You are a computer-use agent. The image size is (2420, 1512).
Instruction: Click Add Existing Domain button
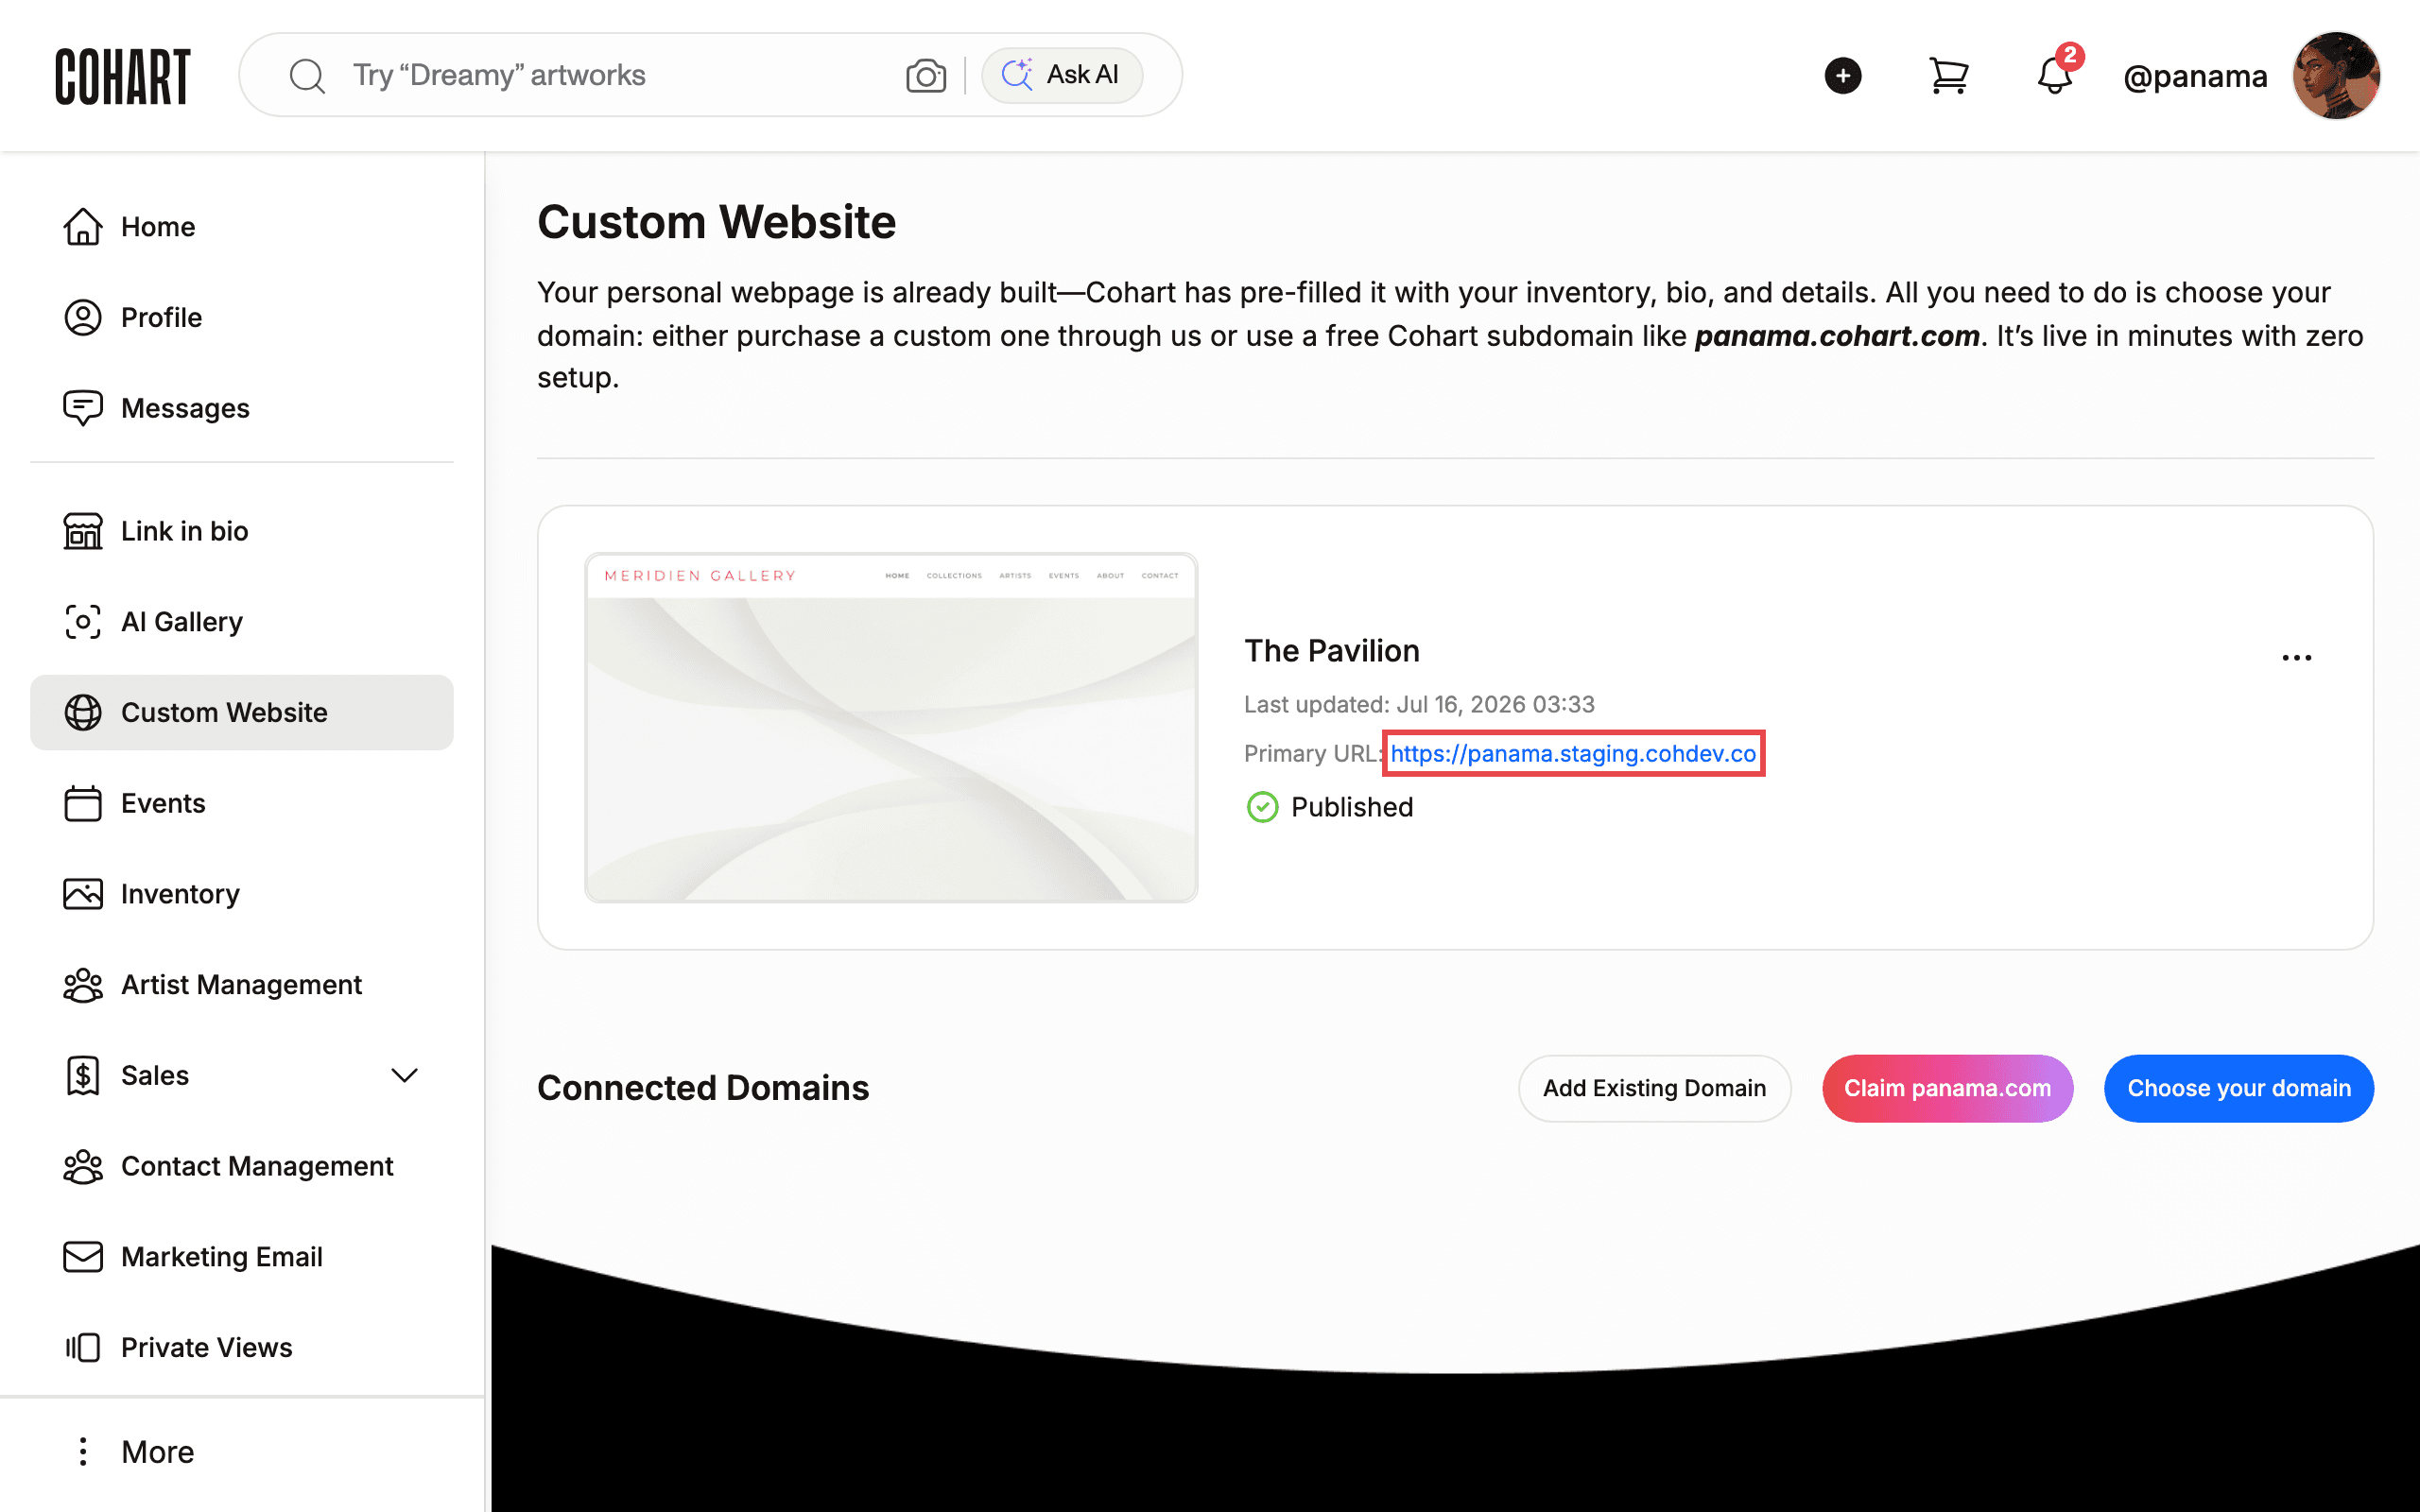1654,1088
